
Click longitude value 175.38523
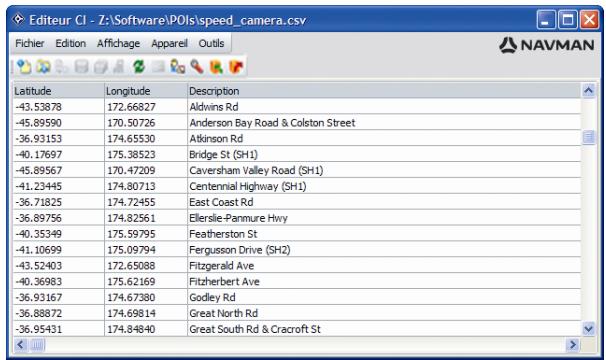coord(131,154)
